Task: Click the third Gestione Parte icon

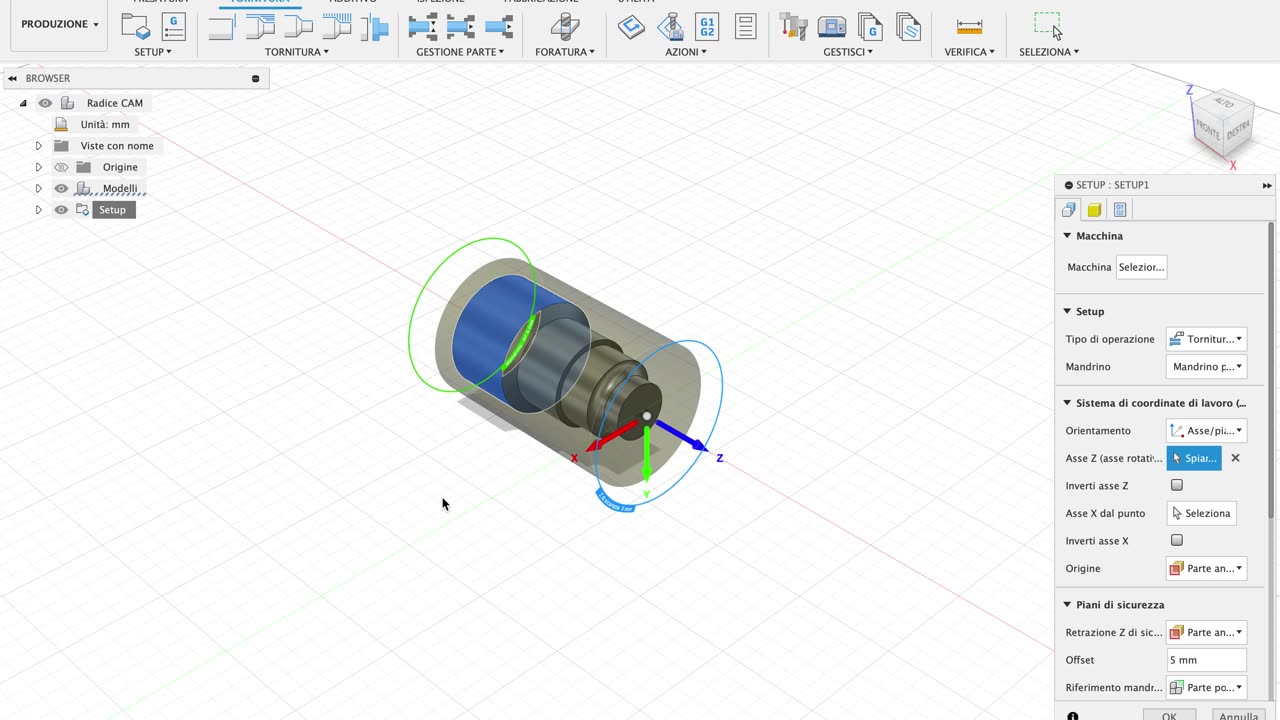Action: [x=497, y=27]
